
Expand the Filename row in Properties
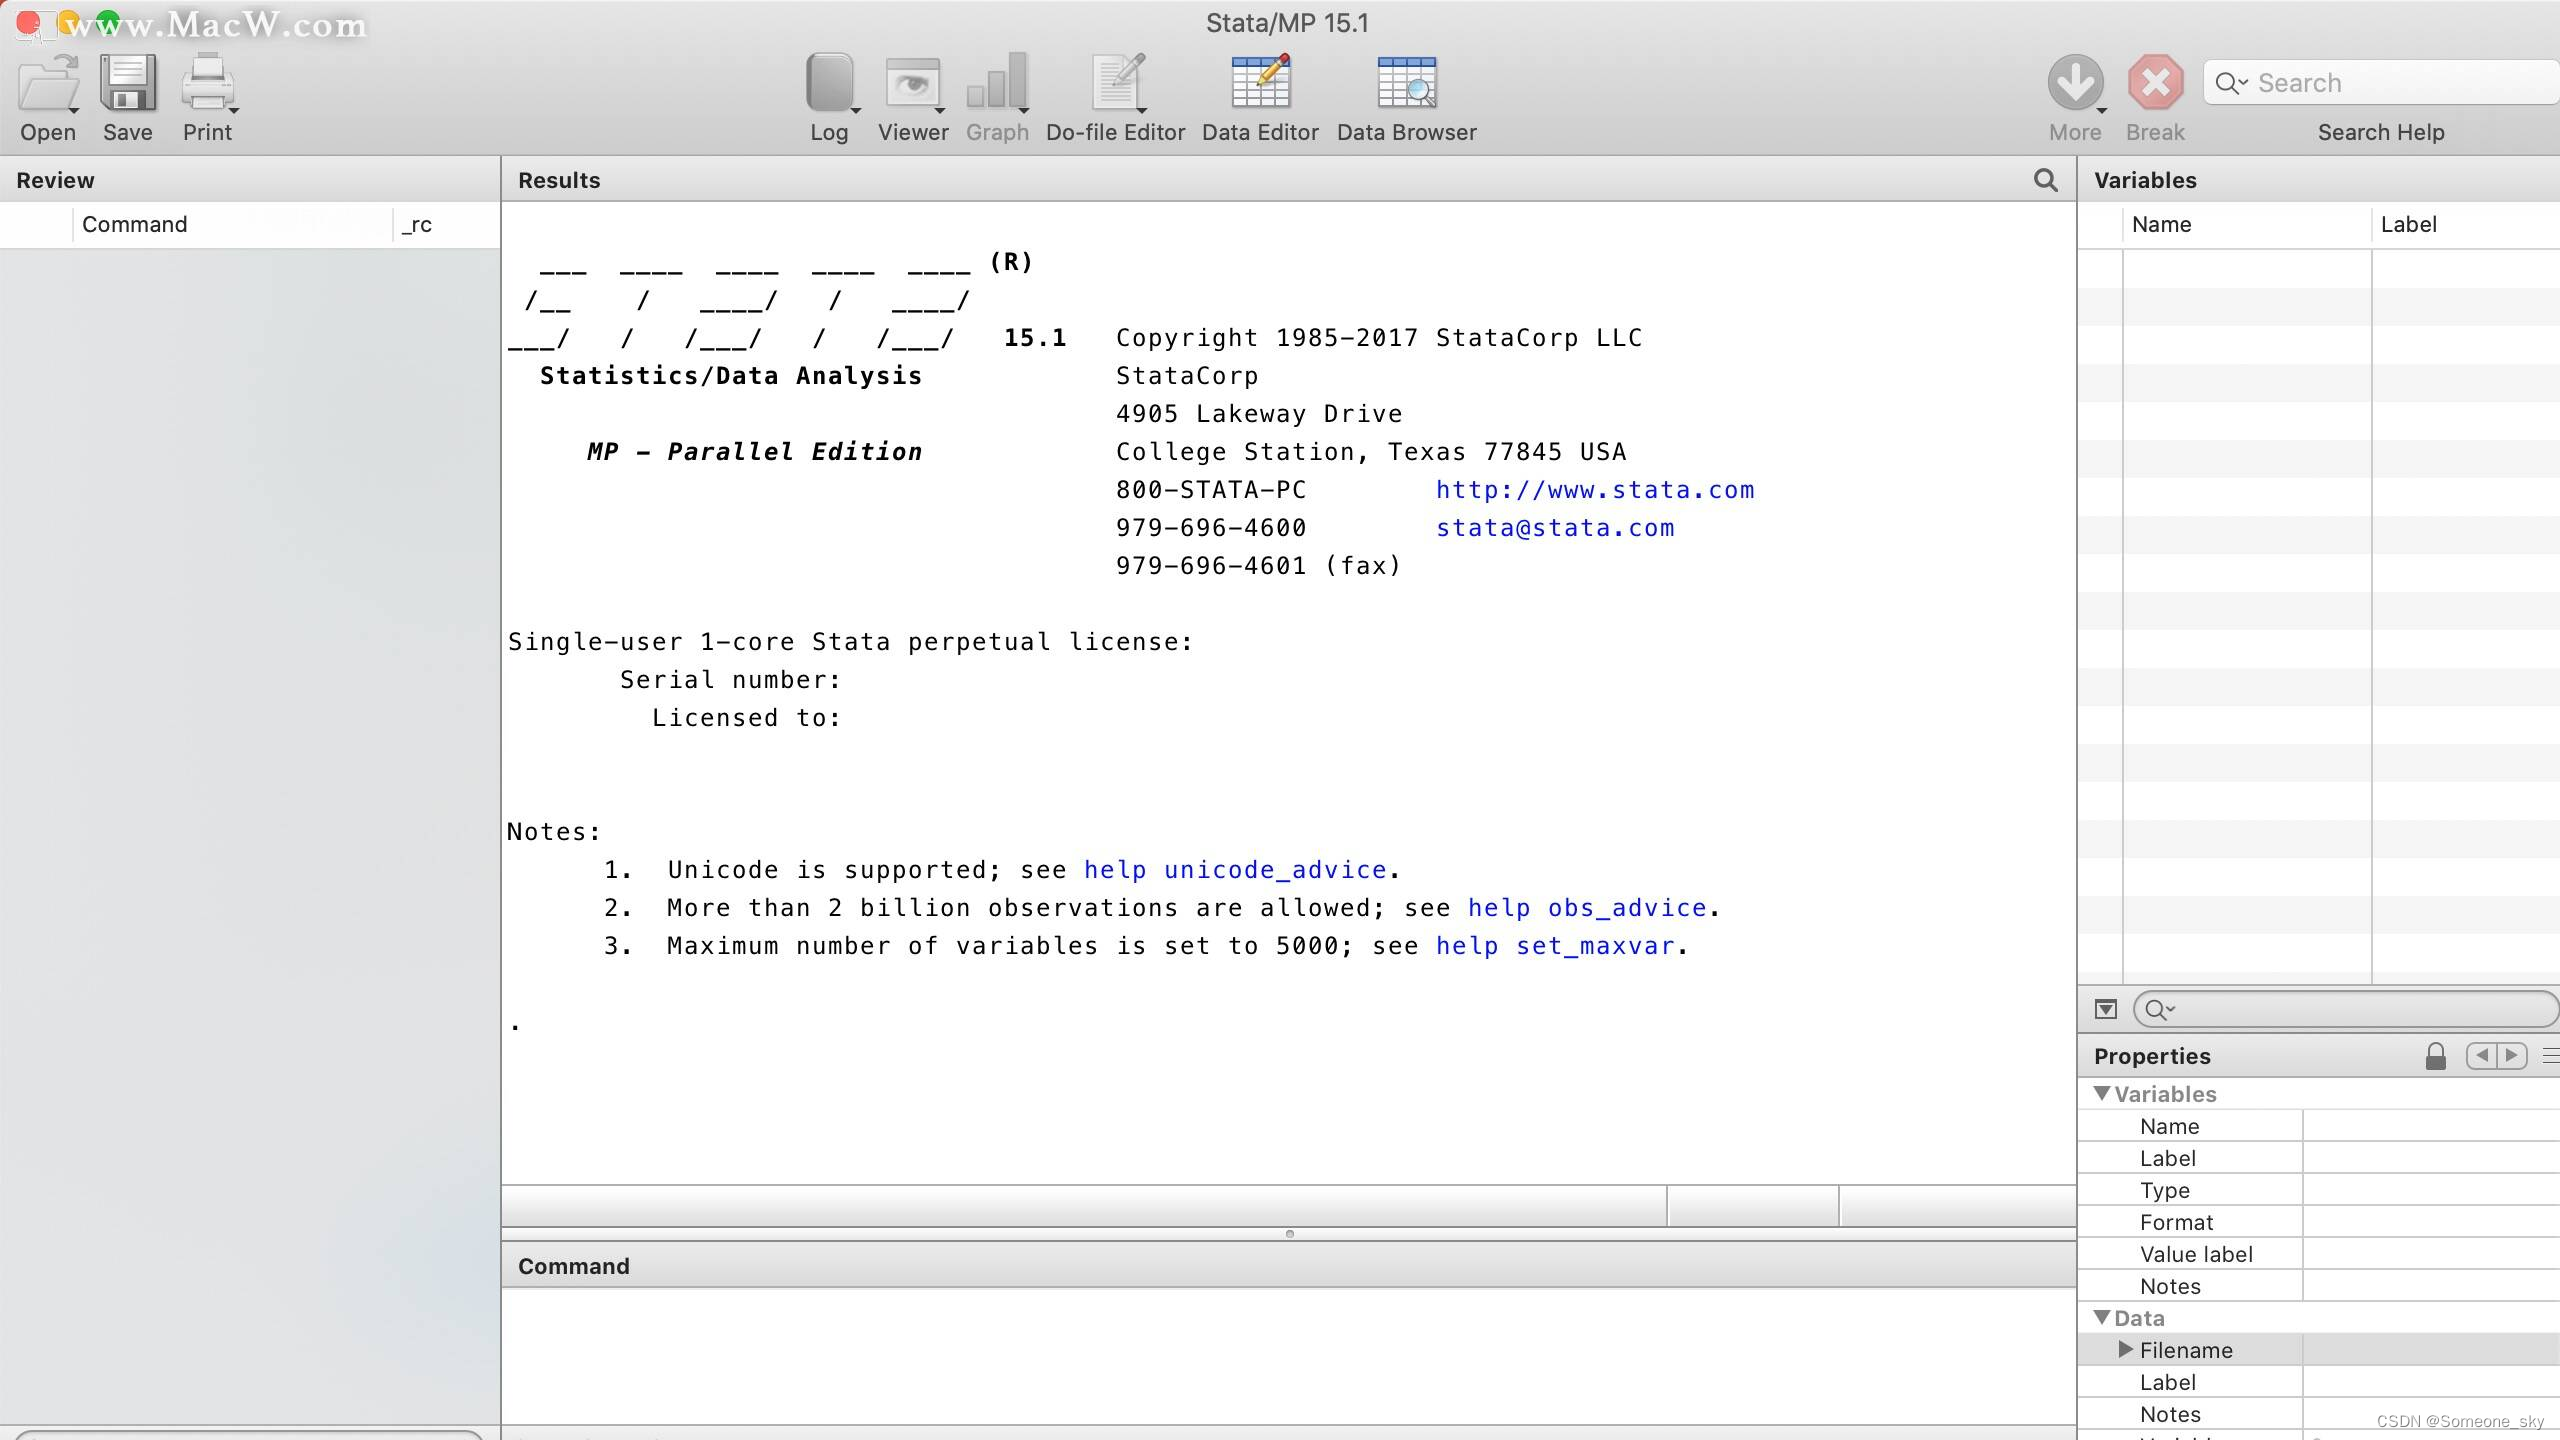coord(2126,1350)
